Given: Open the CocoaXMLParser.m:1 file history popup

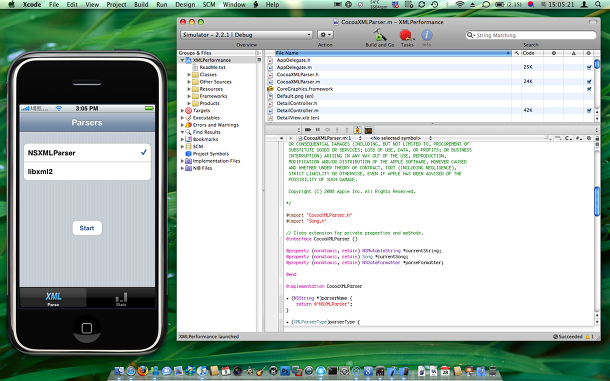Looking at the screenshot, I should point(330,138).
